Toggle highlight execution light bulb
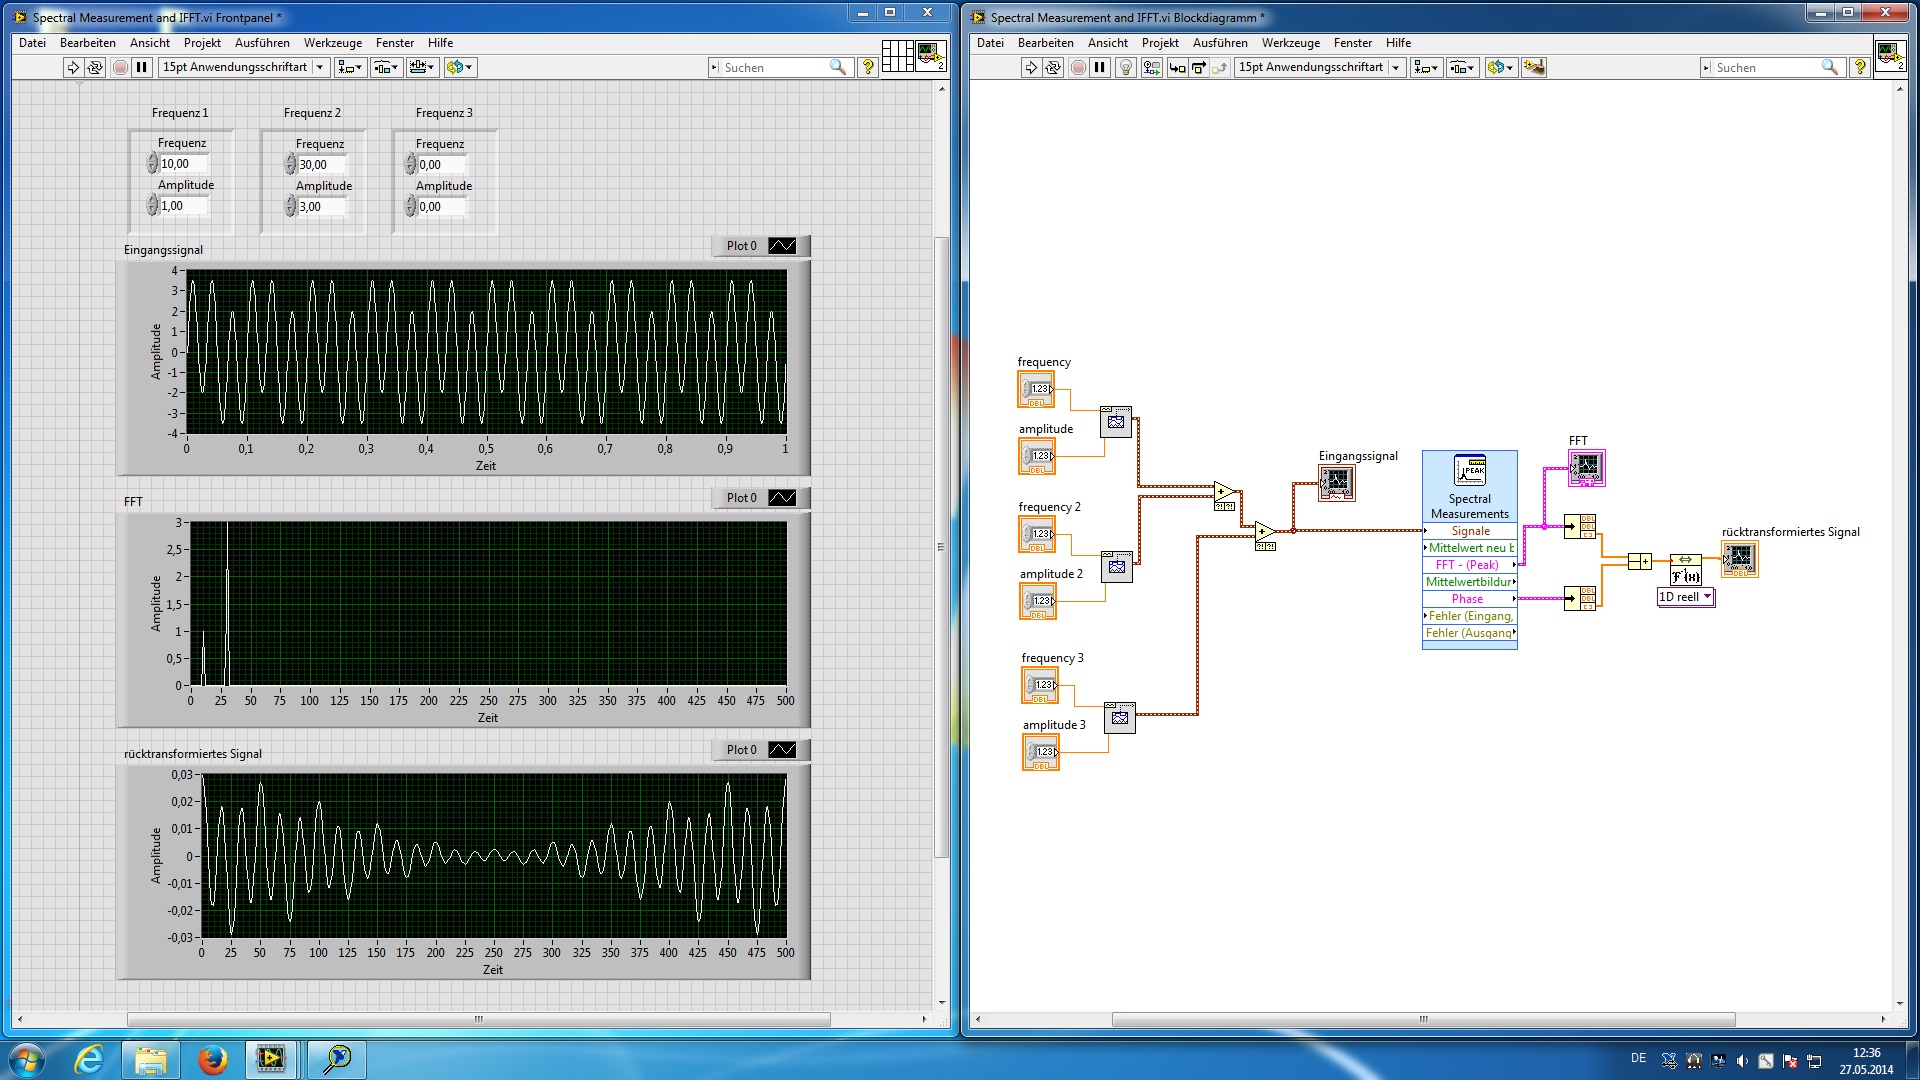Screen dimensions: 1920x1080 (1126, 67)
